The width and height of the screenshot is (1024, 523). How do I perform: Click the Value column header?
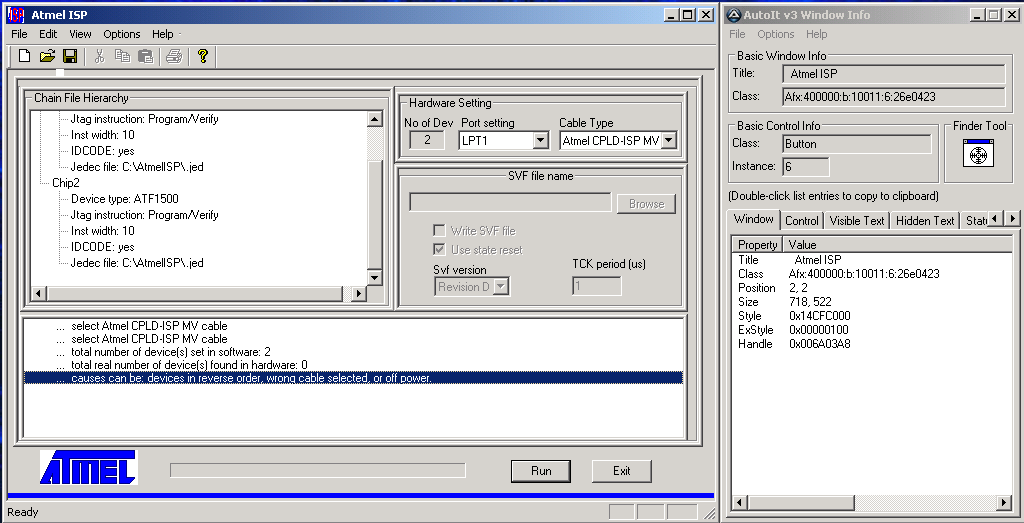[897, 245]
